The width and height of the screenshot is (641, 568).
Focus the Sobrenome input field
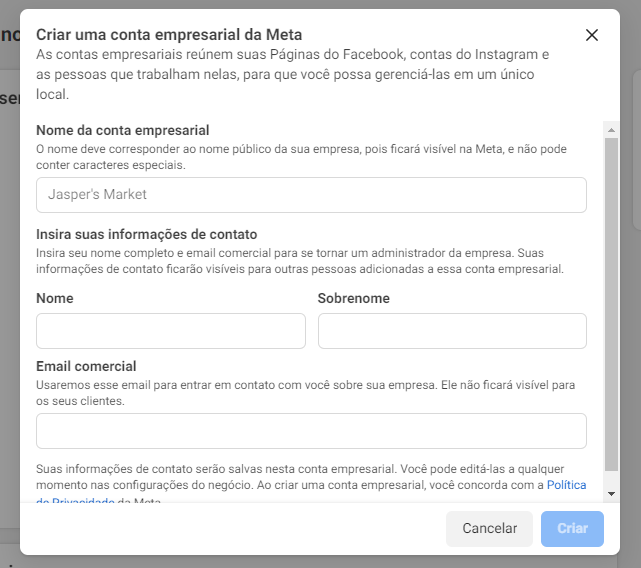(x=452, y=331)
